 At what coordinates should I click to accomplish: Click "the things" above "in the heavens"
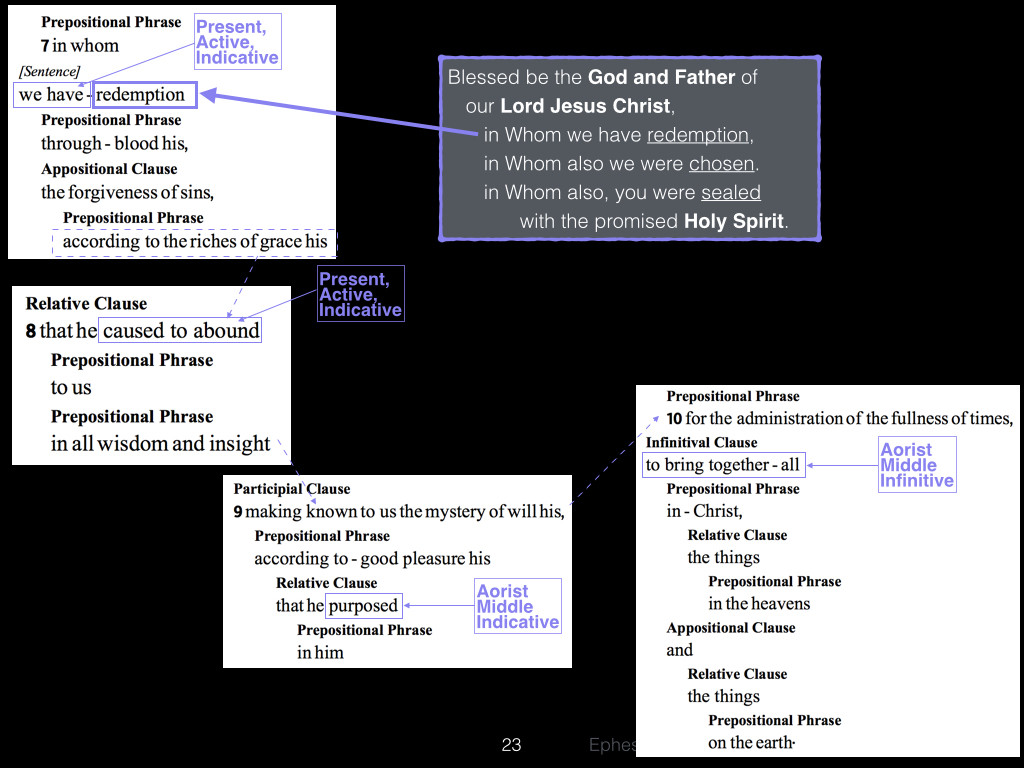pos(724,558)
